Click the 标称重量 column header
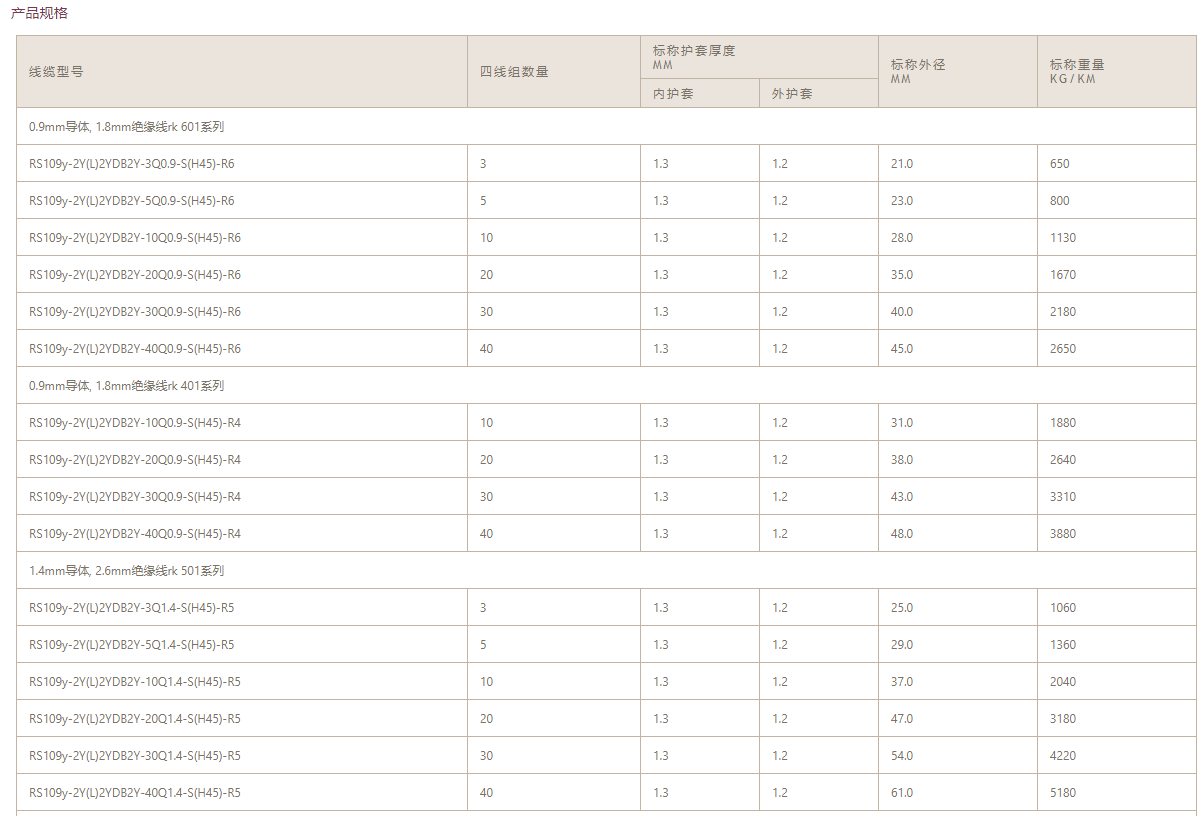 coord(1077,65)
